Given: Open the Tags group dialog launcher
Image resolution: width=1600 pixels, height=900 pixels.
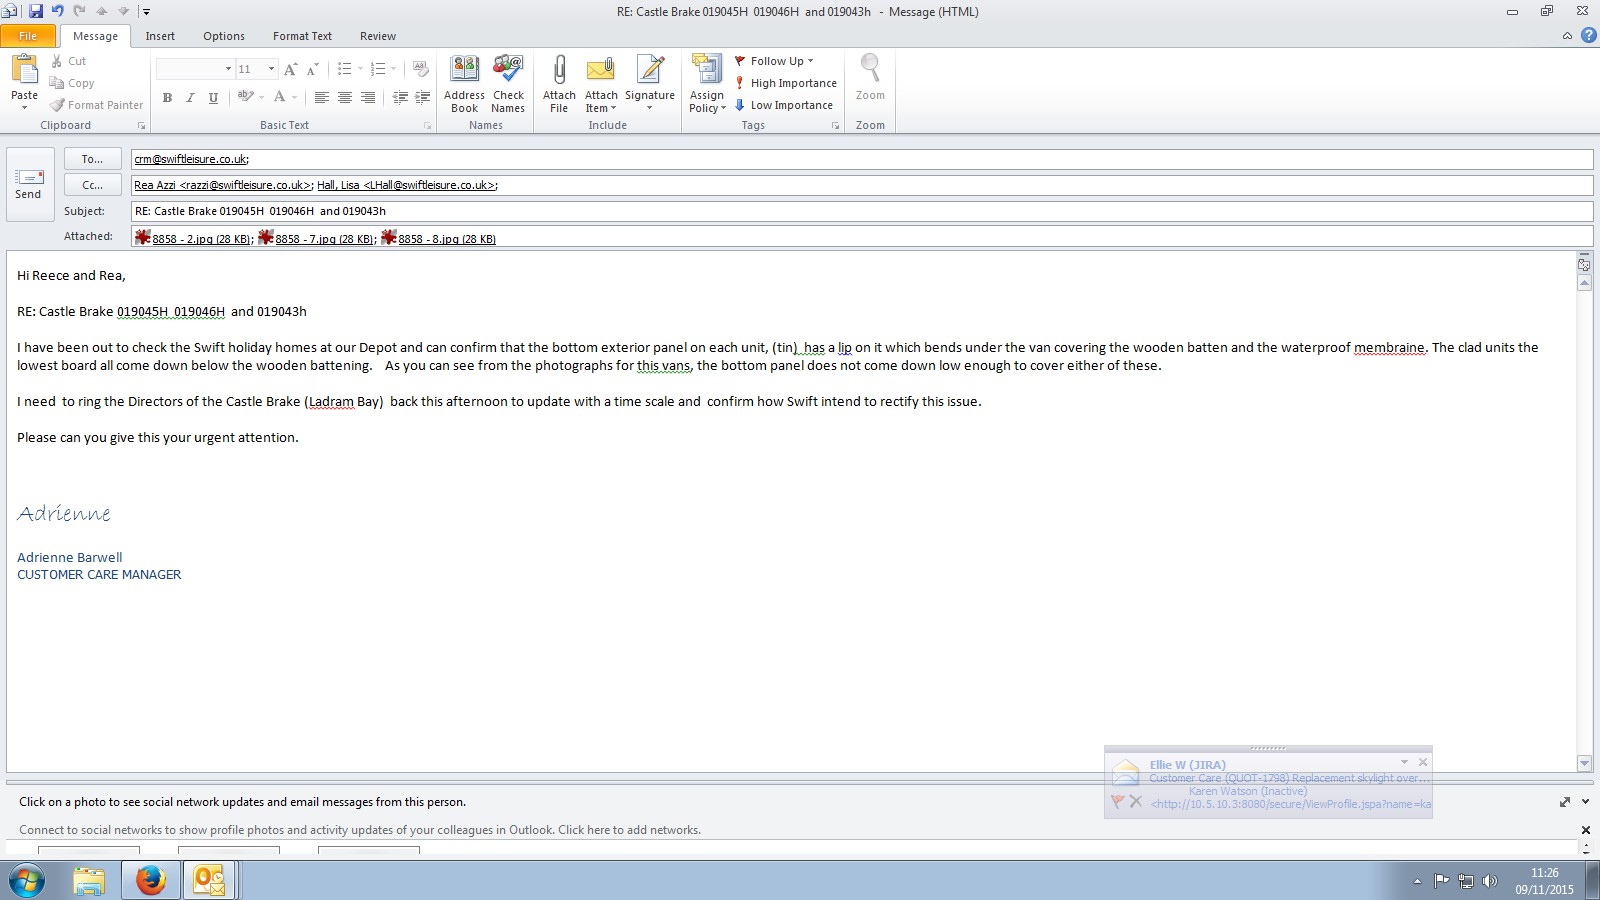Looking at the screenshot, I should click(835, 126).
